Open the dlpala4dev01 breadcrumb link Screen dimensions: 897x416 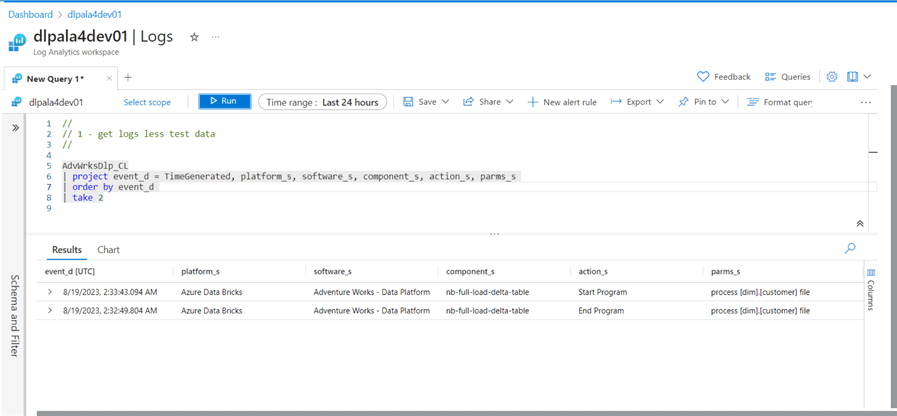(94, 14)
